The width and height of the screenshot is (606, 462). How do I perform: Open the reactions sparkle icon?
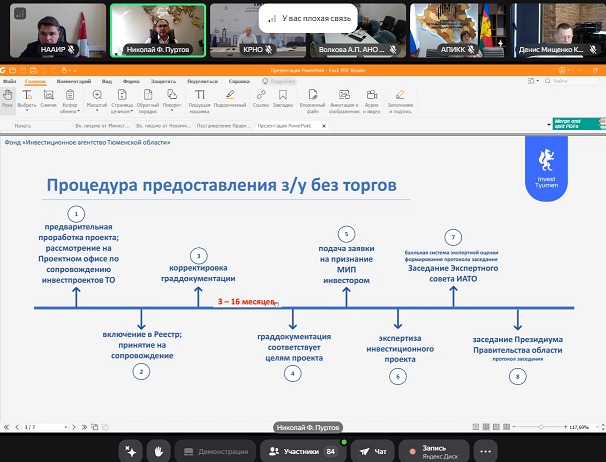click(x=130, y=451)
